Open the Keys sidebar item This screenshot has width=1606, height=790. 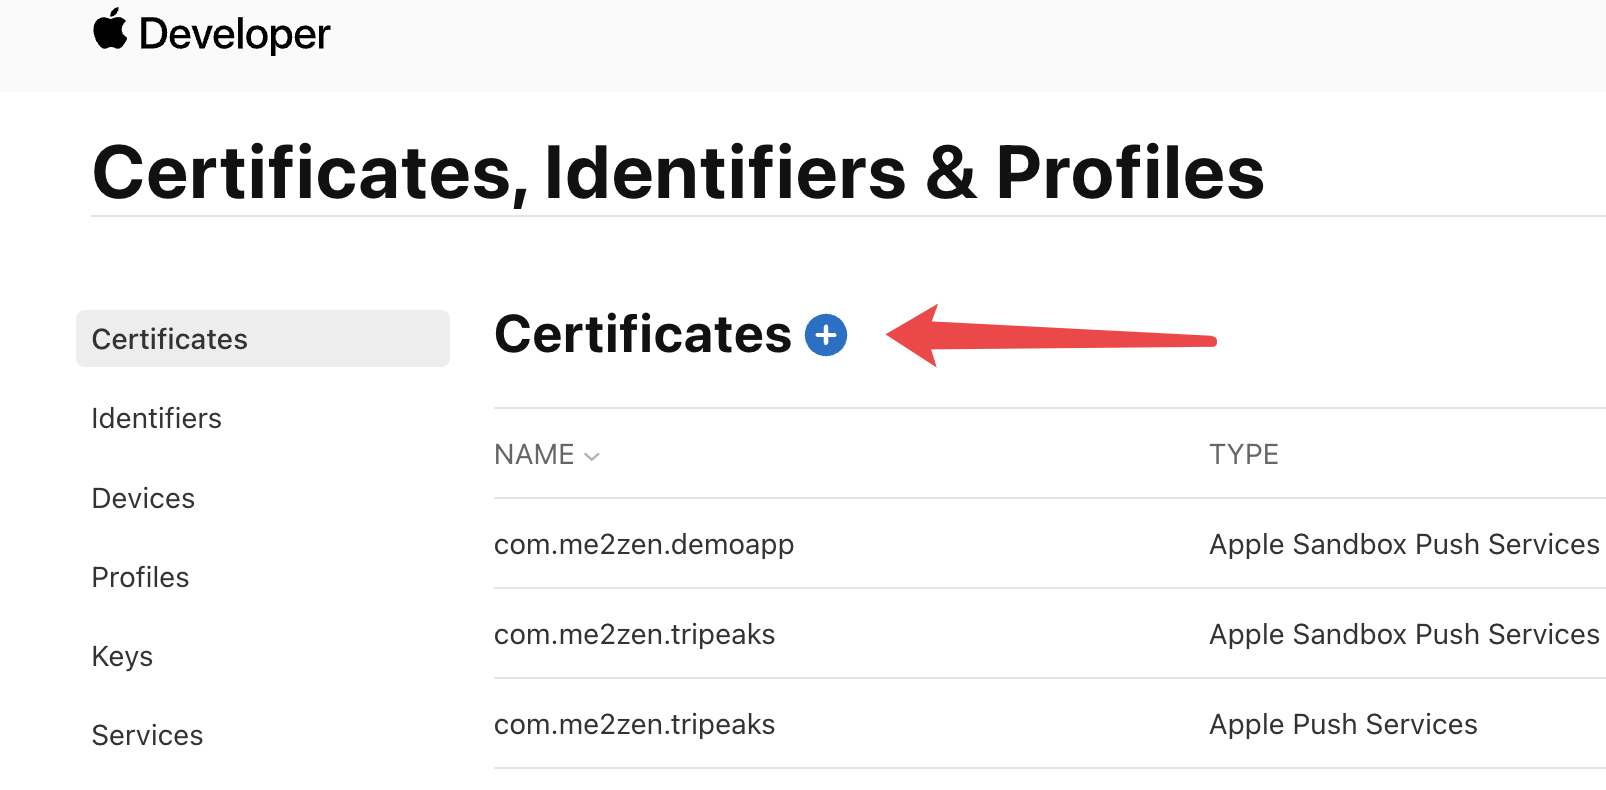[122, 656]
